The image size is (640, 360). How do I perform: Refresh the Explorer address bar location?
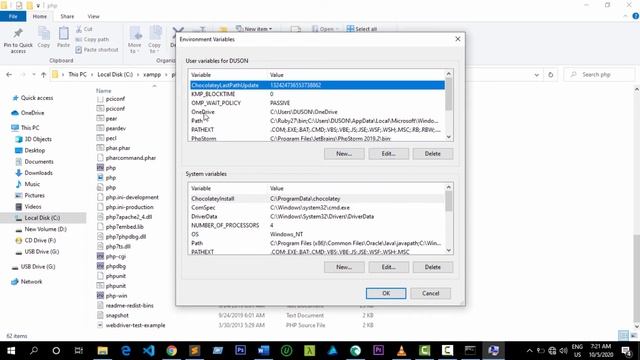tap(551, 75)
